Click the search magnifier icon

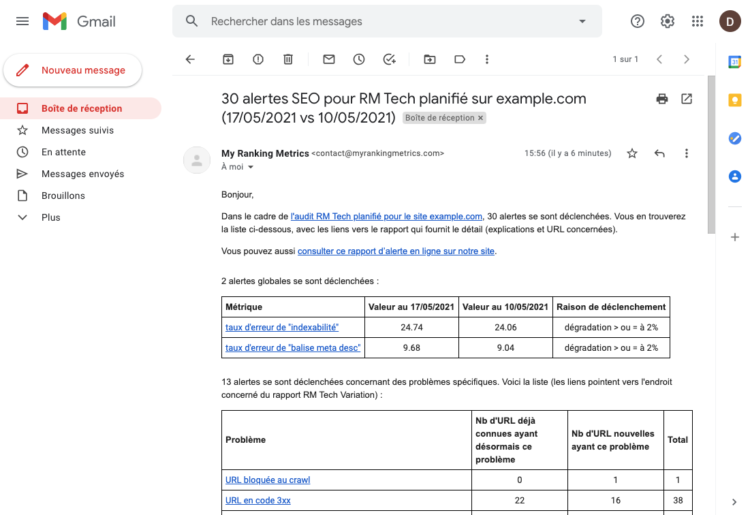(x=192, y=21)
